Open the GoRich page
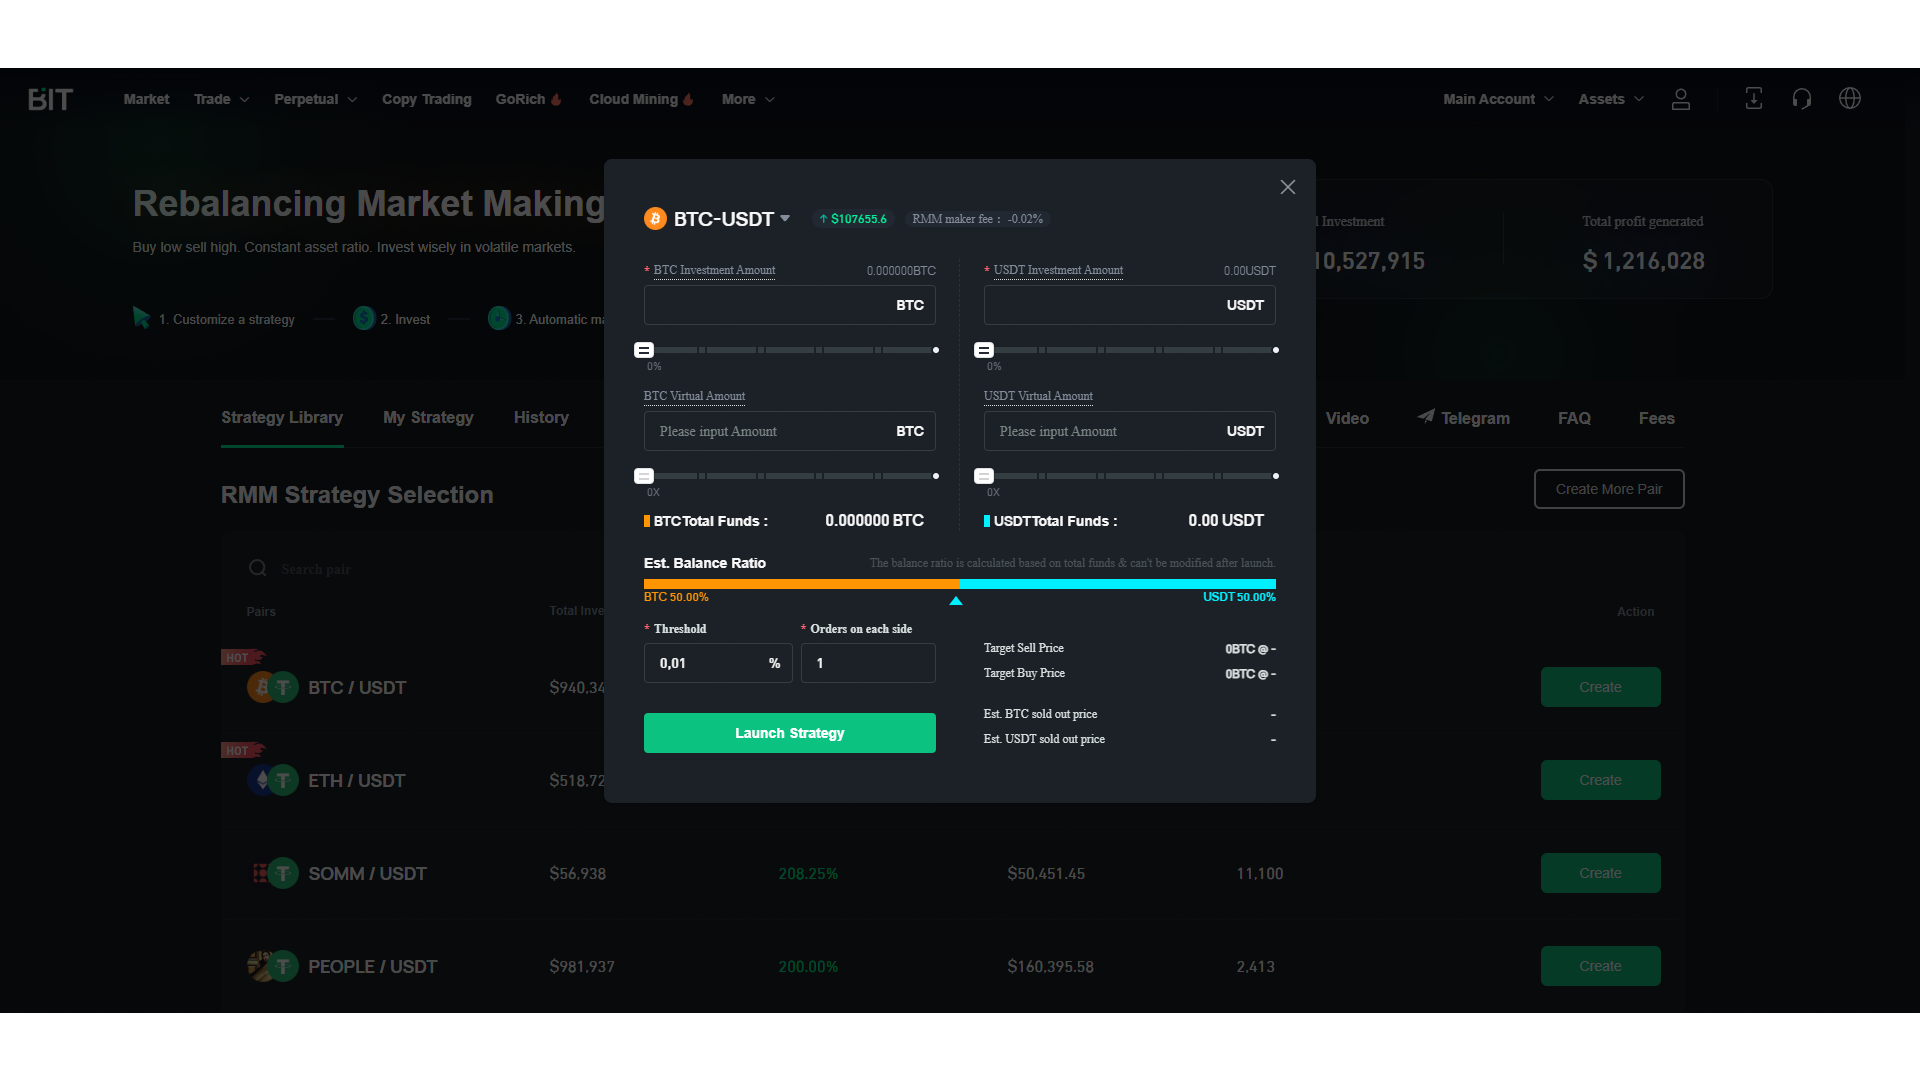Viewport: 1920px width, 1080px height. pos(520,99)
